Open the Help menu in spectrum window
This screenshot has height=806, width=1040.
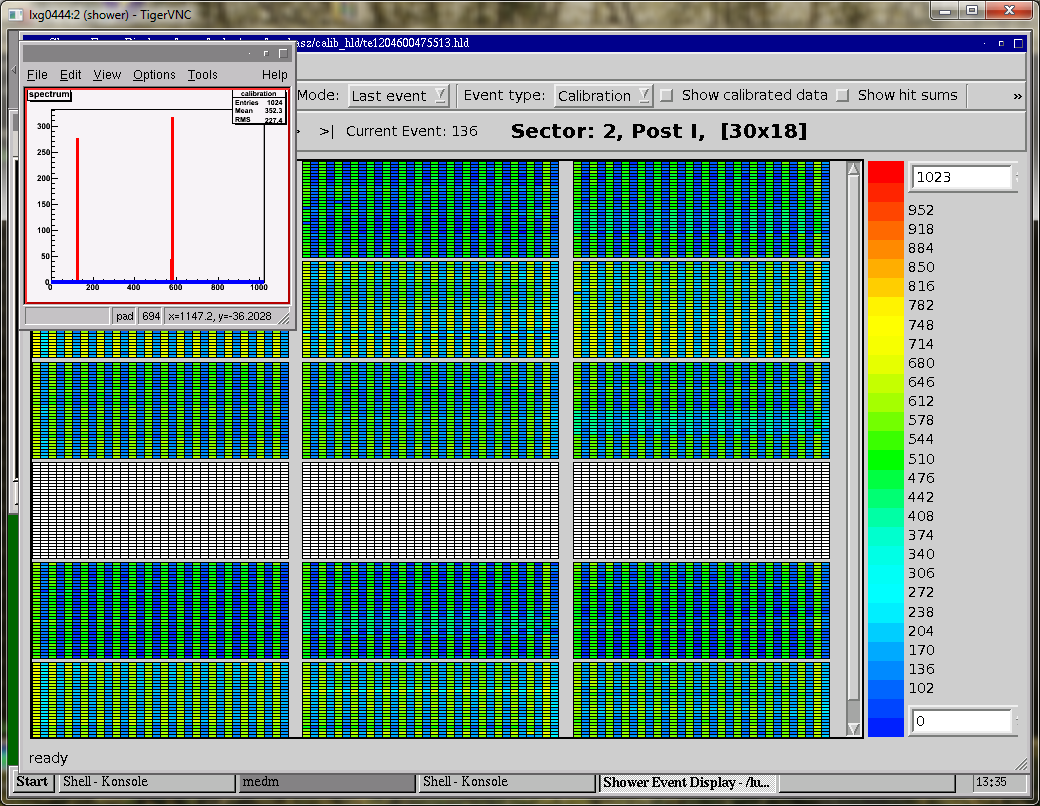point(274,75)
